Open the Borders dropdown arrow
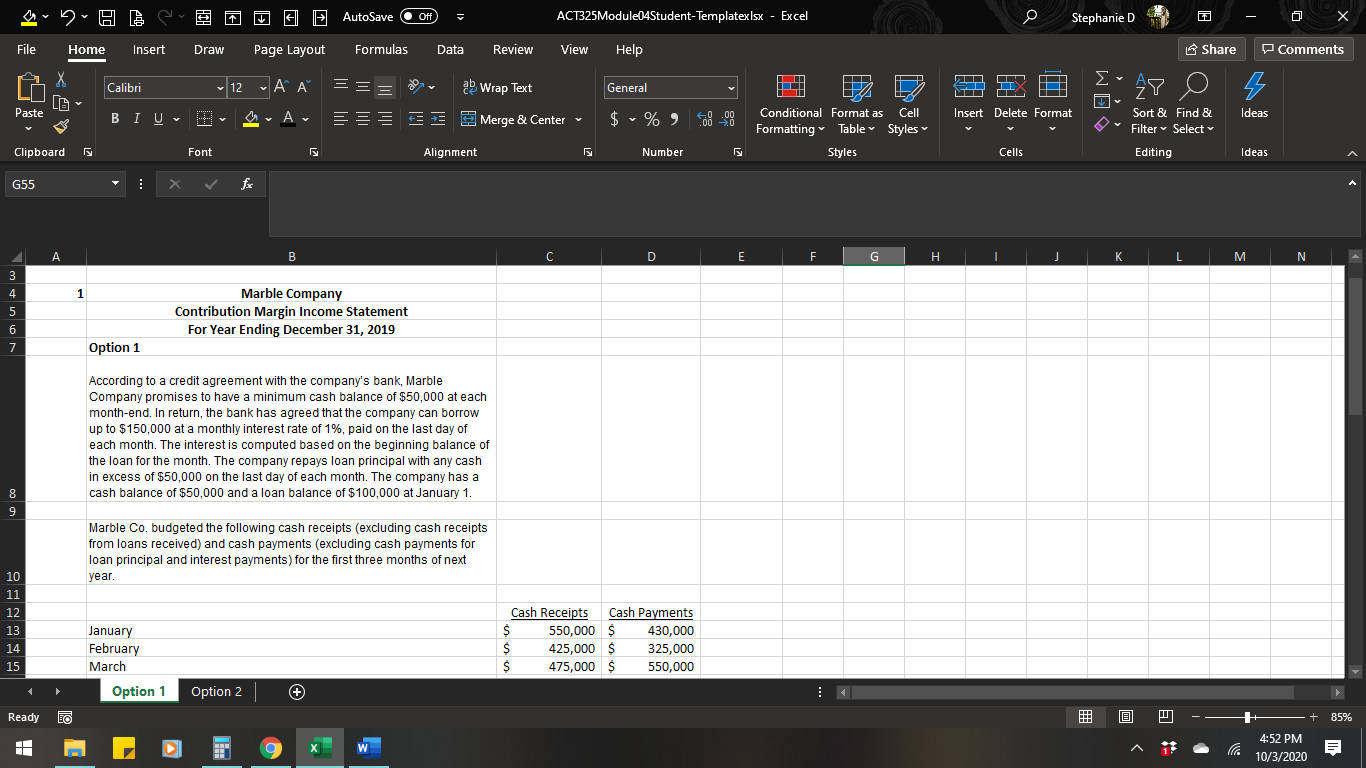Image resolution: width=1366 pixels, height=768 pixels. click(221, 119)
